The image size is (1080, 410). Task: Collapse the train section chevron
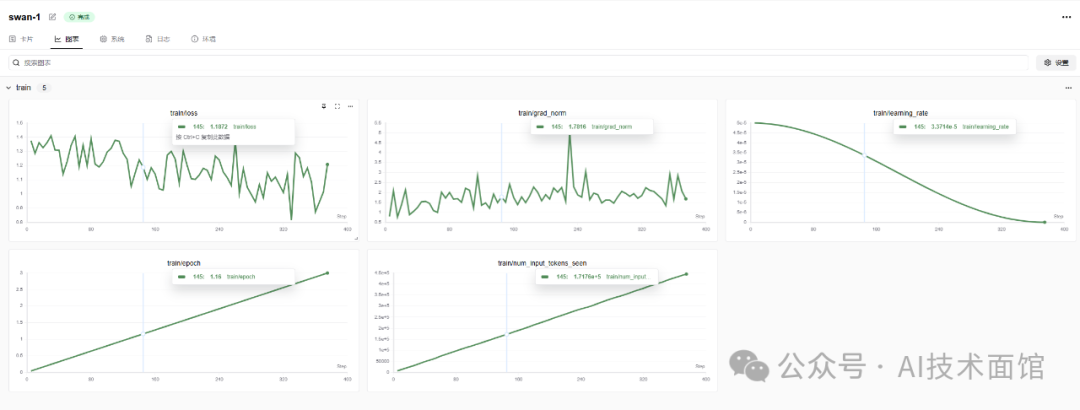(x=9, y=88)
